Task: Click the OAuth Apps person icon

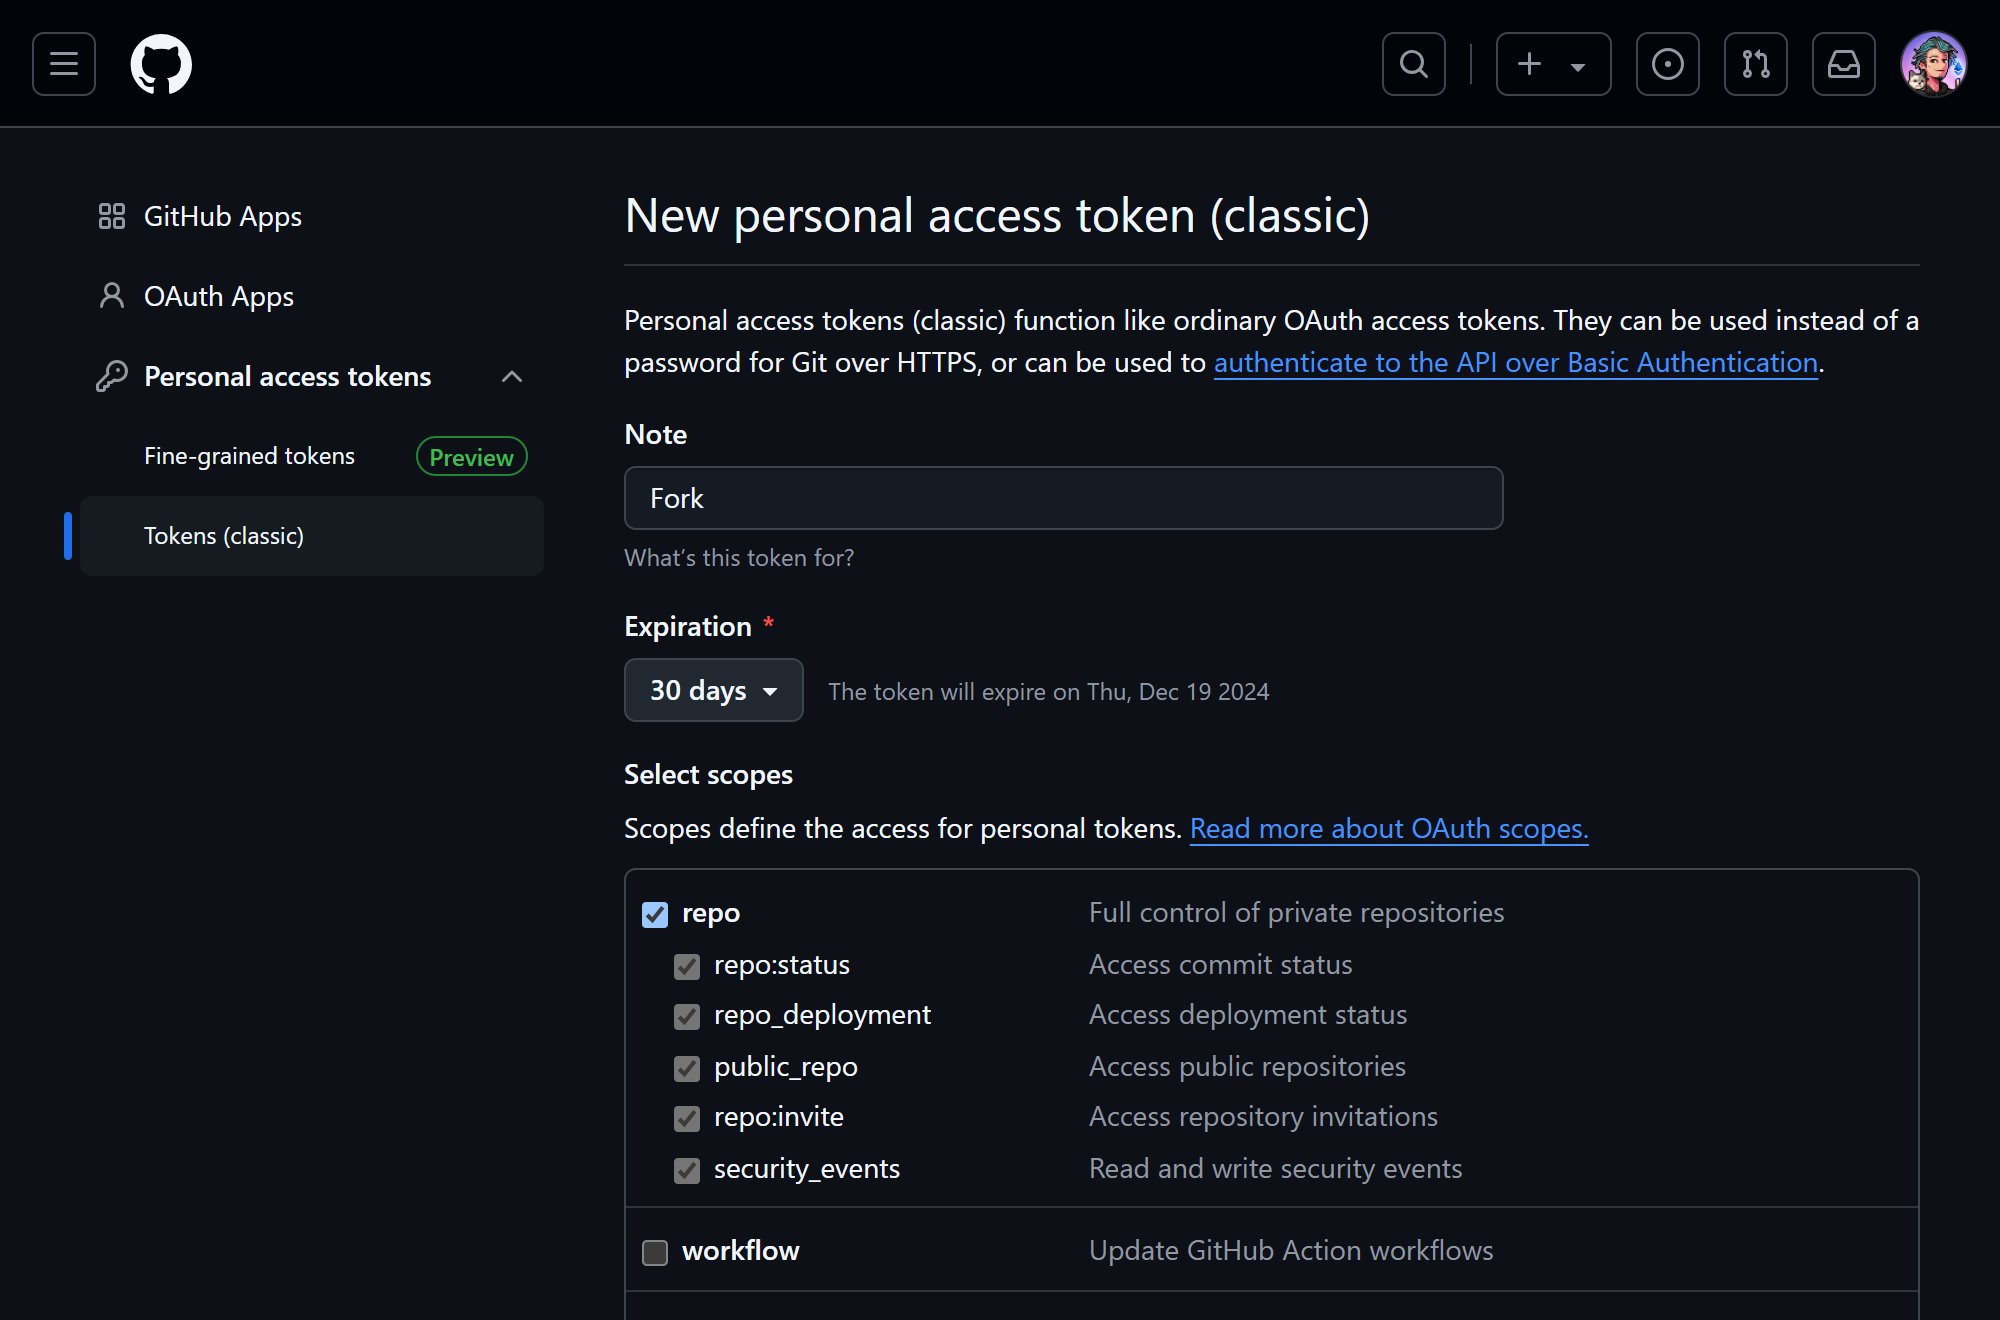Action: (x=112, y=296)
